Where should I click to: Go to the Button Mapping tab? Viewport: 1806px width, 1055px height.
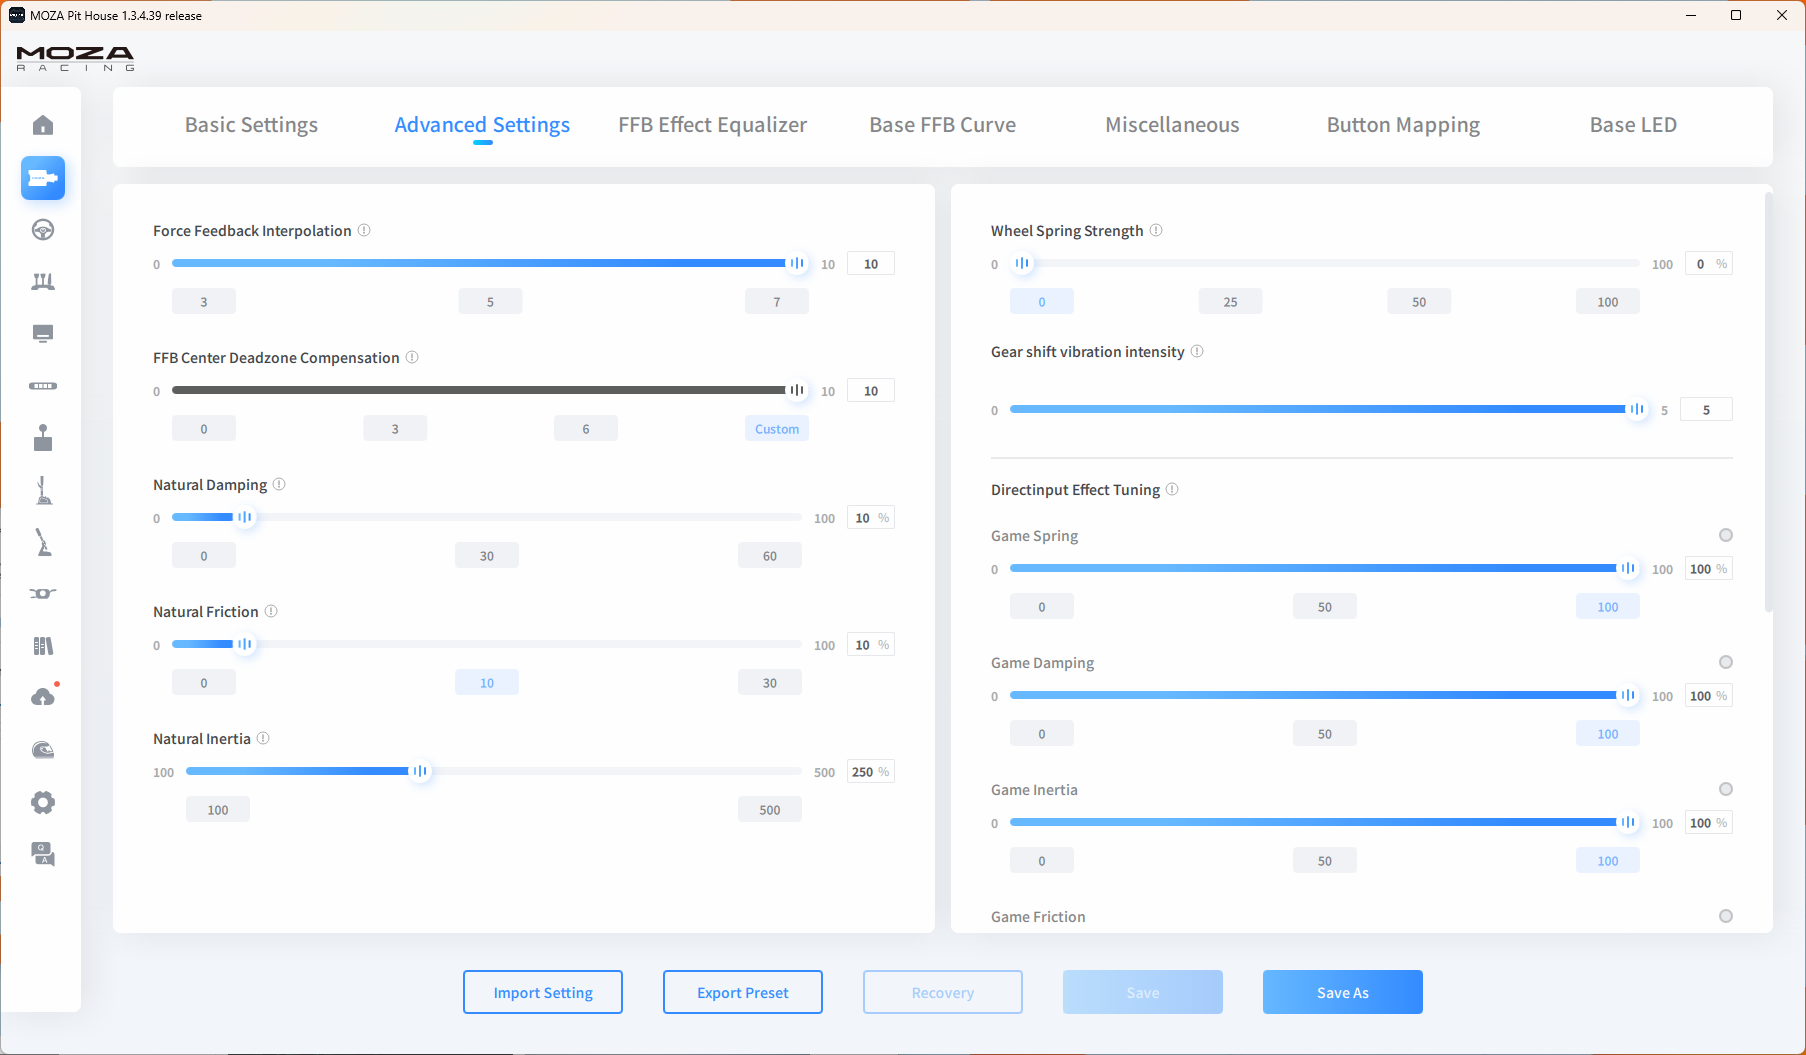tap(1402, 125)
